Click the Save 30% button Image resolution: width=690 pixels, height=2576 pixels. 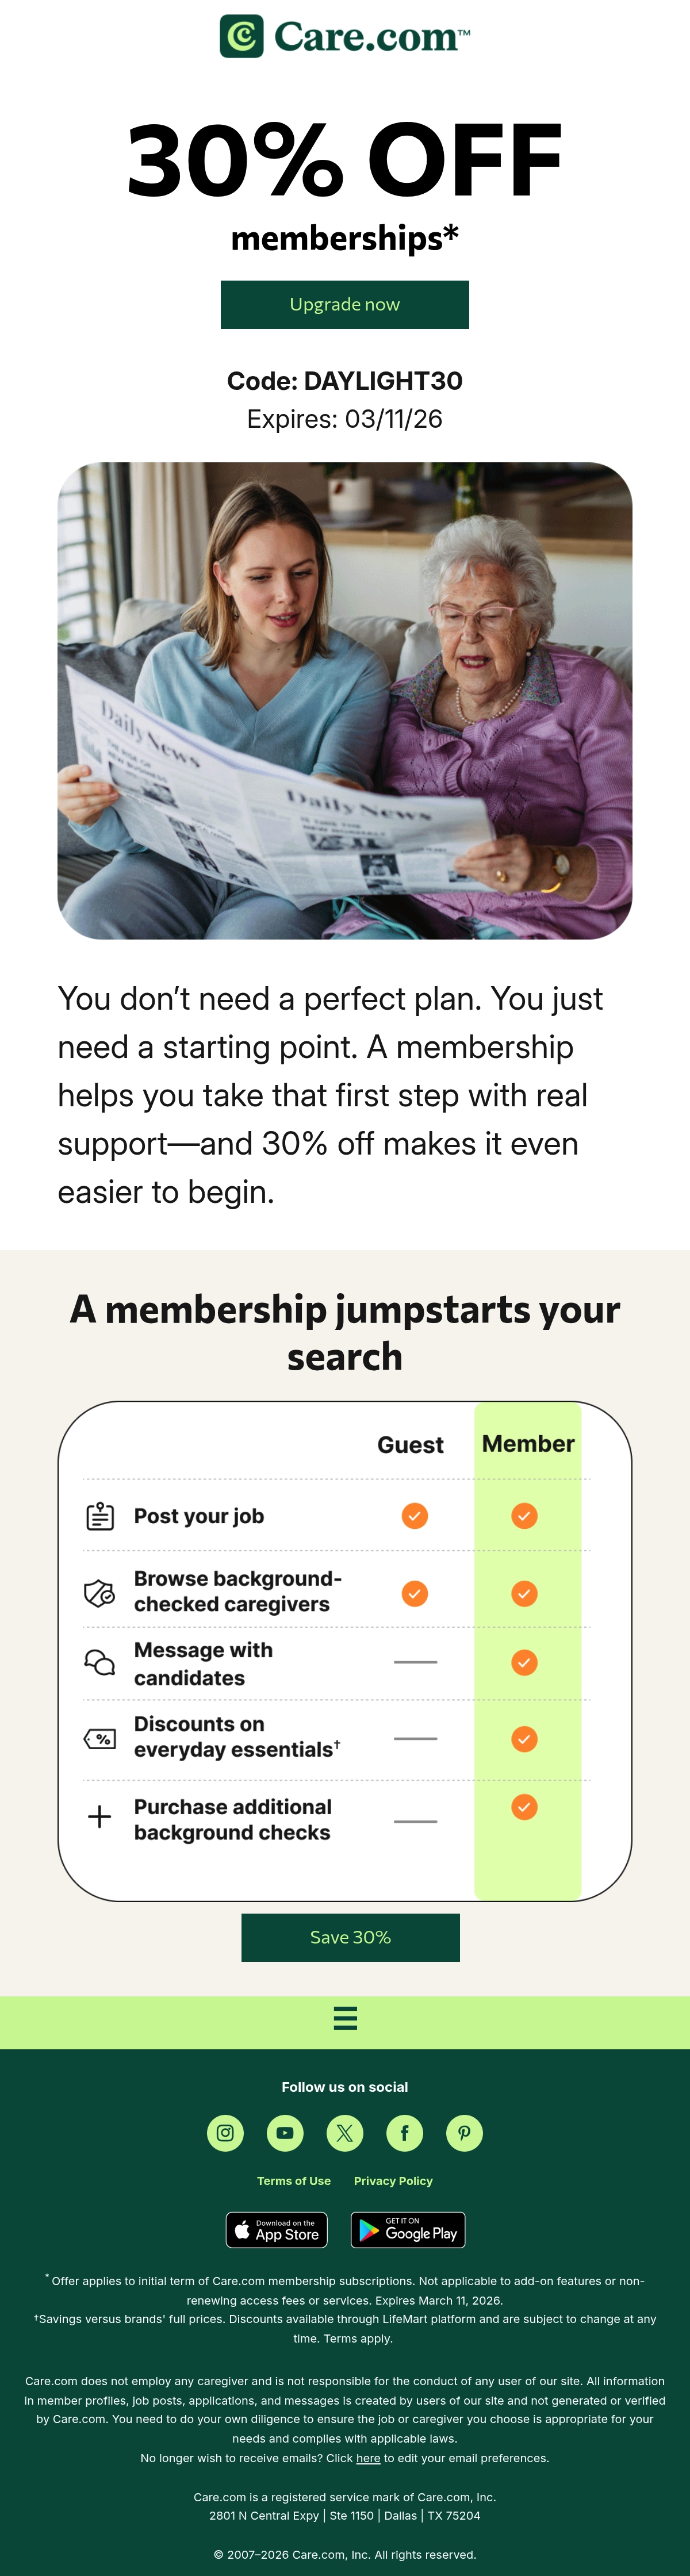[350, 1937]
